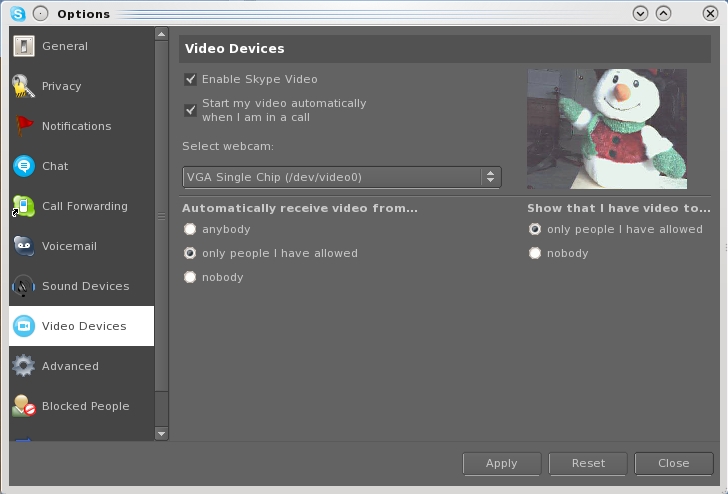Choose only people I have allowed under Show that I have video
728x494 pixels.
pos(535,229)
